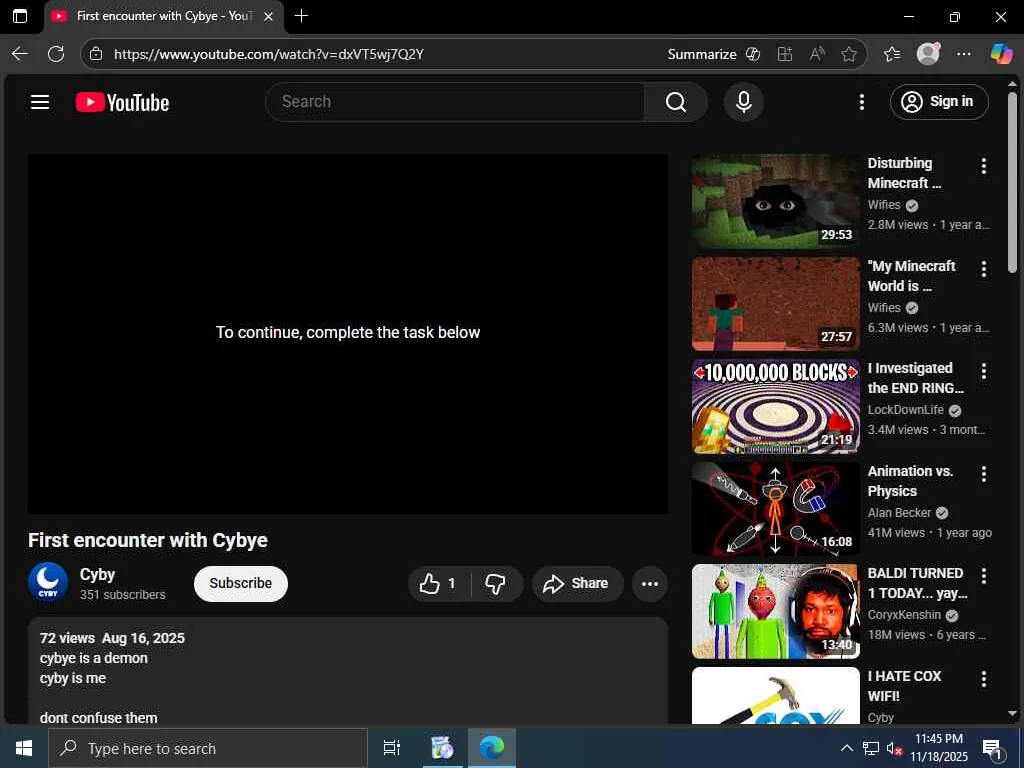This screenshot has height=768, width=1024.
Task: Go back with the browser back arrow
Action: pyautogui.click(x=20, y=54)
